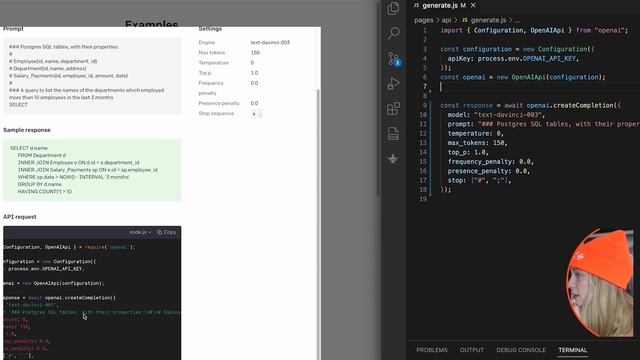
Task: Click the 'API request' heading
Action: pos(20,217)
